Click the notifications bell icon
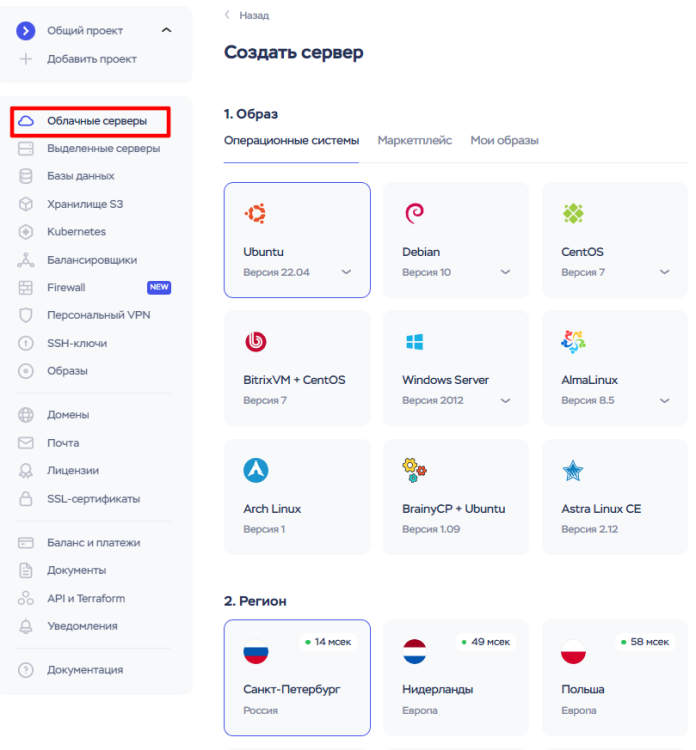 [x=26, y=626]
